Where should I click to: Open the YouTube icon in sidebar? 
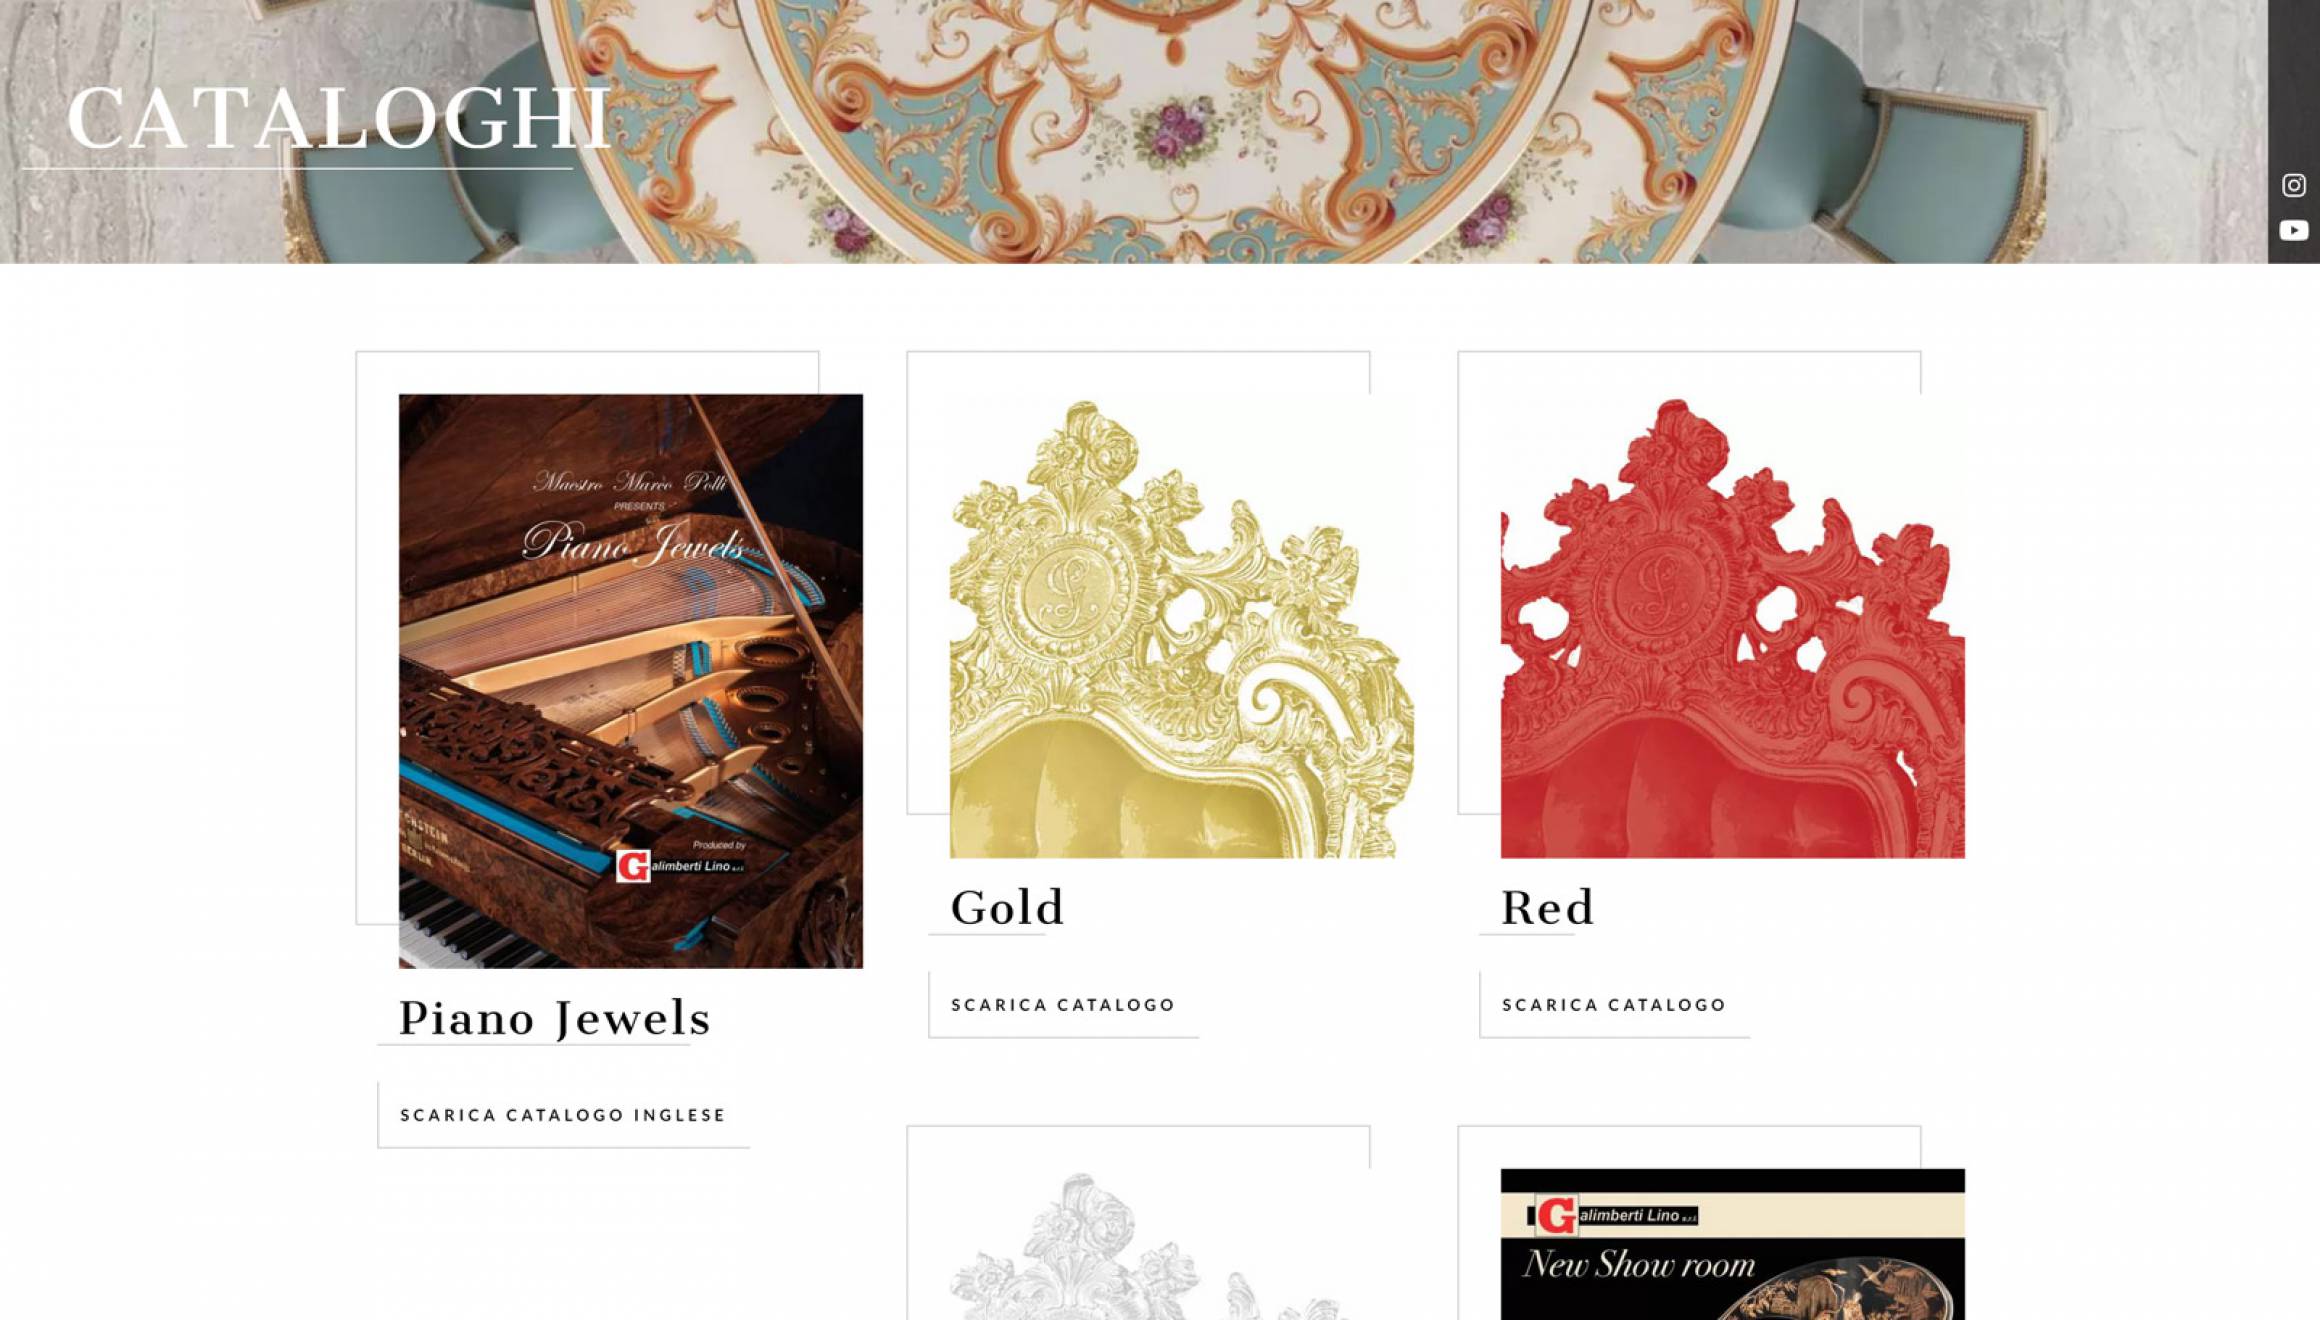click(2293, 231)
